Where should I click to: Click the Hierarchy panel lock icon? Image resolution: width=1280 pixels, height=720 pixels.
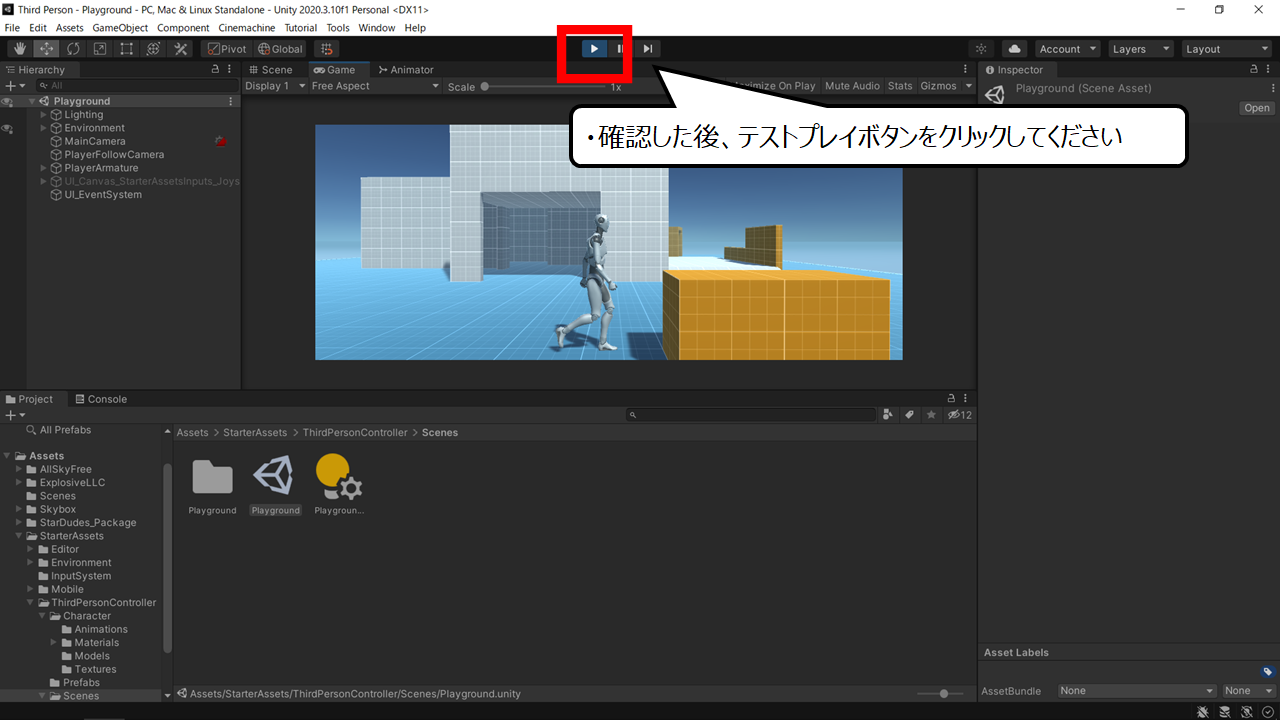coord(216,70)
